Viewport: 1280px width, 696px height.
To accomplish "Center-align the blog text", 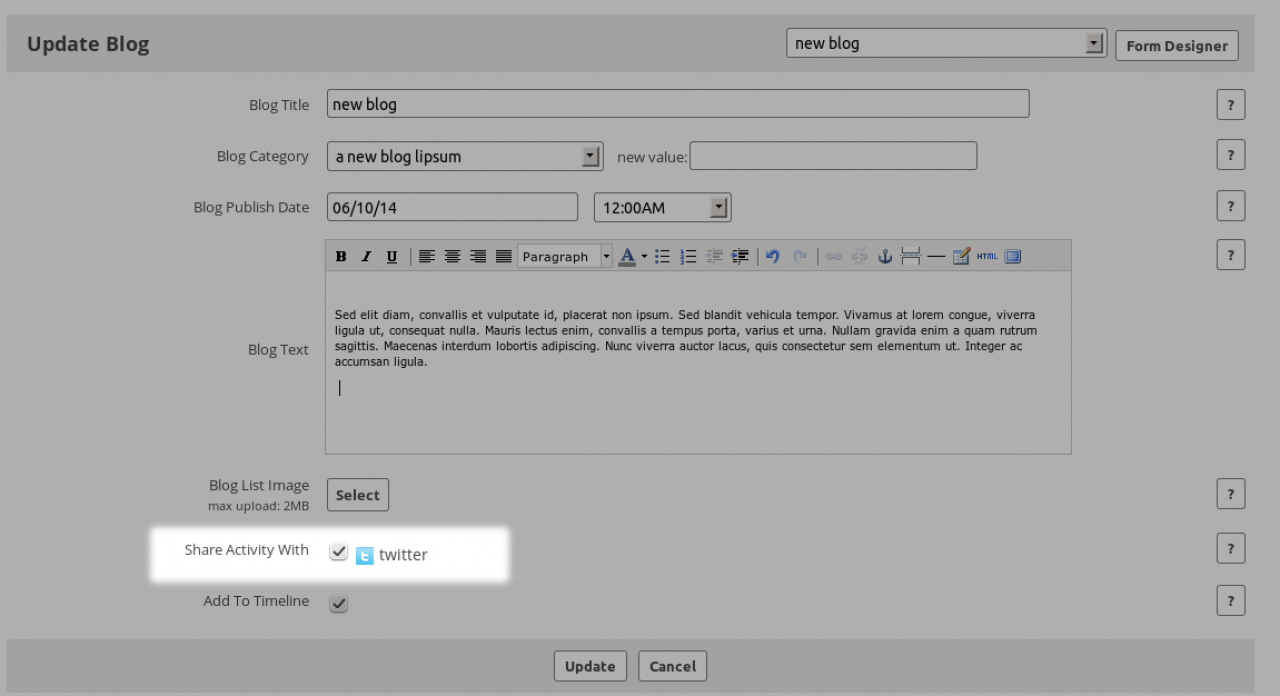I will point(452,257).
